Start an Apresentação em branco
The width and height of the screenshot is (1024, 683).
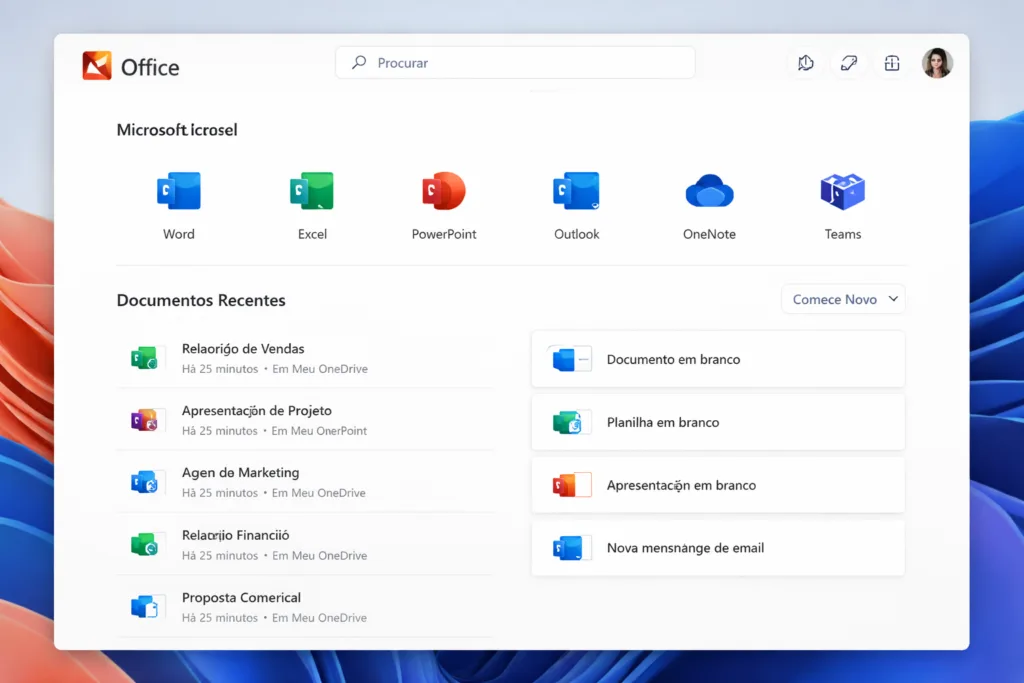coord(717,484)
